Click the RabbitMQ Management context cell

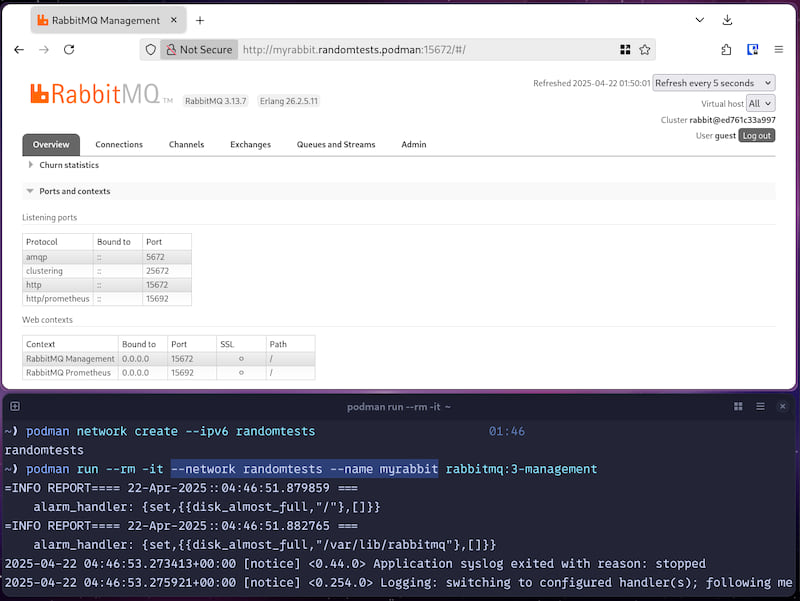click(x=70, y=359)
